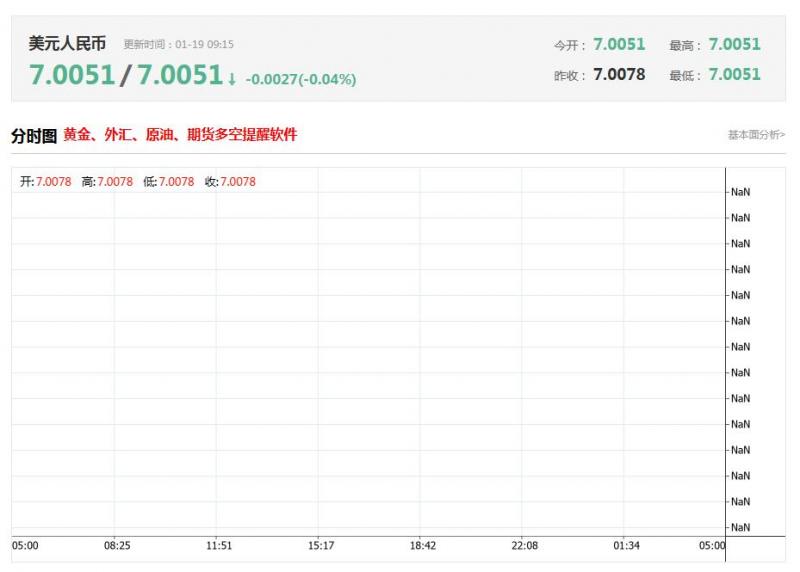Click the 15:17 time axis marker
The height and width of the screenshot is (572, 800).
pos(321,546)
